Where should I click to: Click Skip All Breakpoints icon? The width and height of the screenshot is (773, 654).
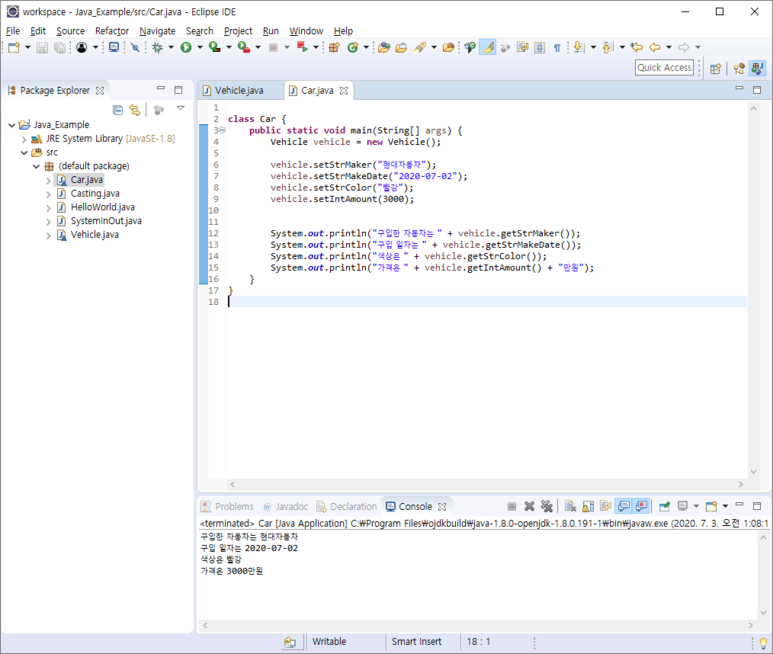tap(135, 47)
